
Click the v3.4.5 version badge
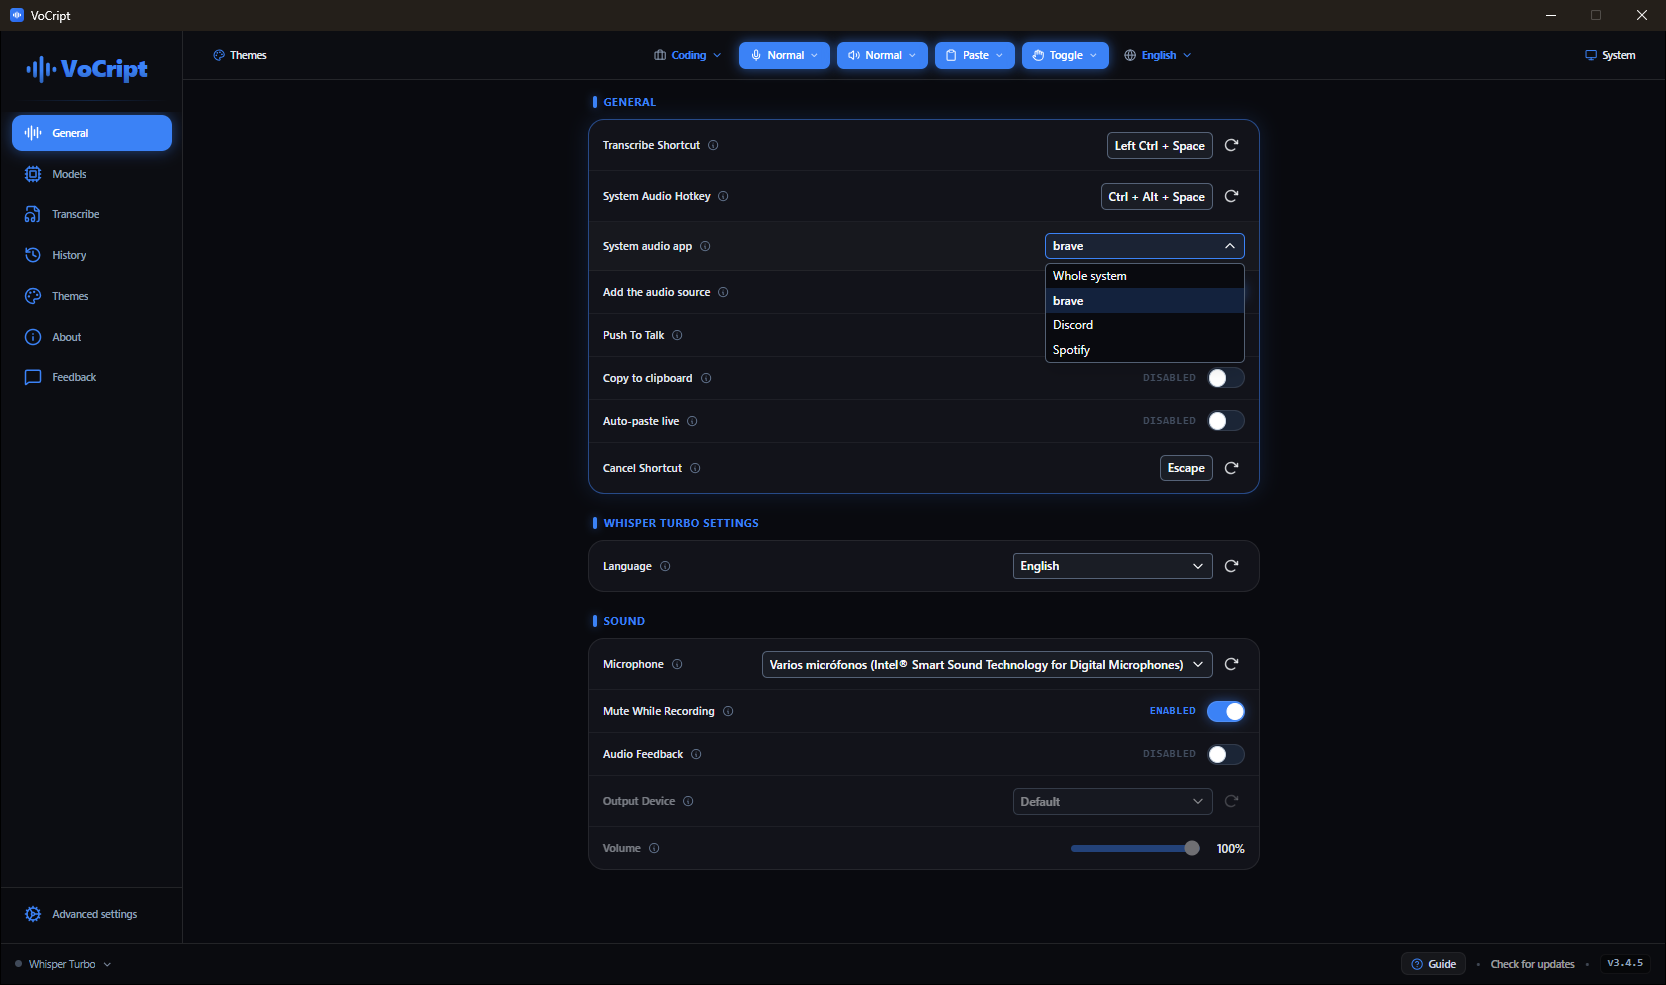coord(1625,963)
